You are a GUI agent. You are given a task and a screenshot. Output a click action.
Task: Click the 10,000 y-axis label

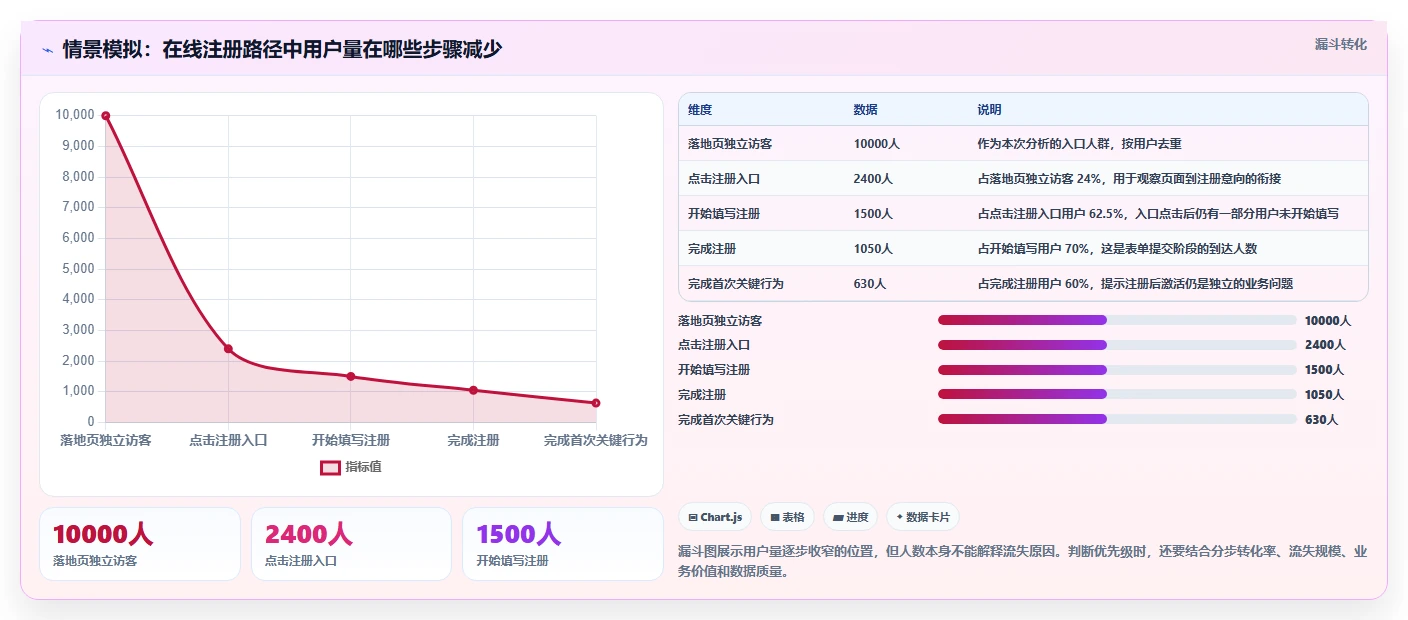(75, 115)
